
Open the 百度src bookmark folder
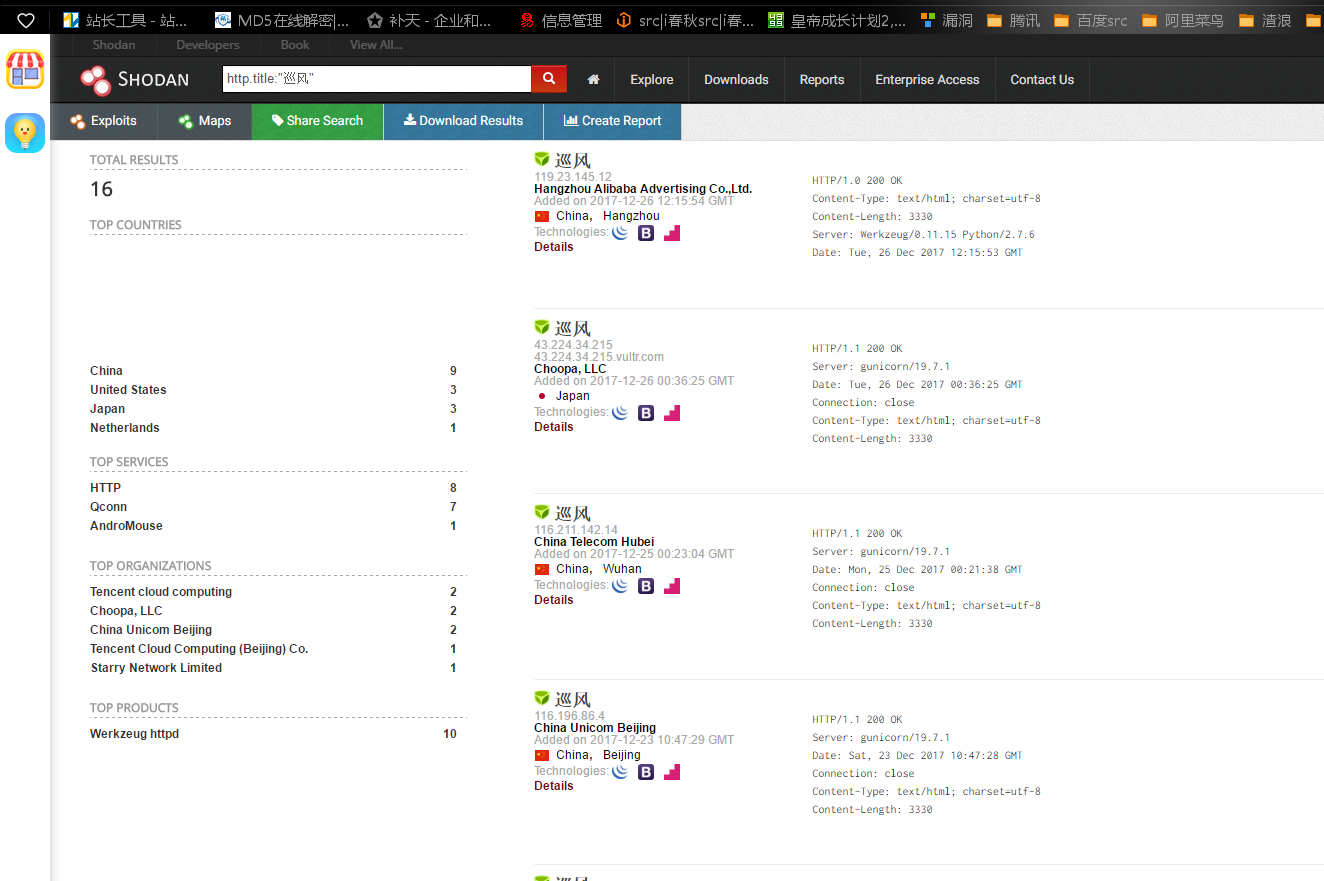tap(1090, 20)
